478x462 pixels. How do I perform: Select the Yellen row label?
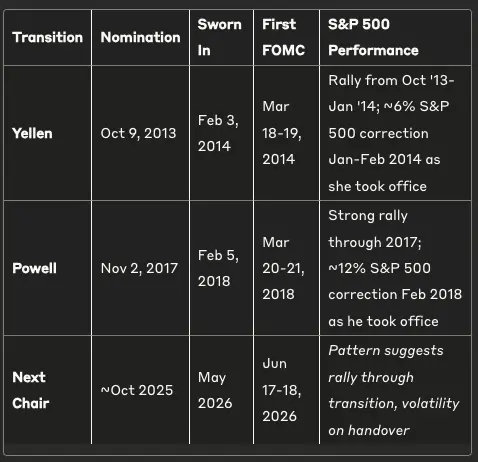pos(32,133)
